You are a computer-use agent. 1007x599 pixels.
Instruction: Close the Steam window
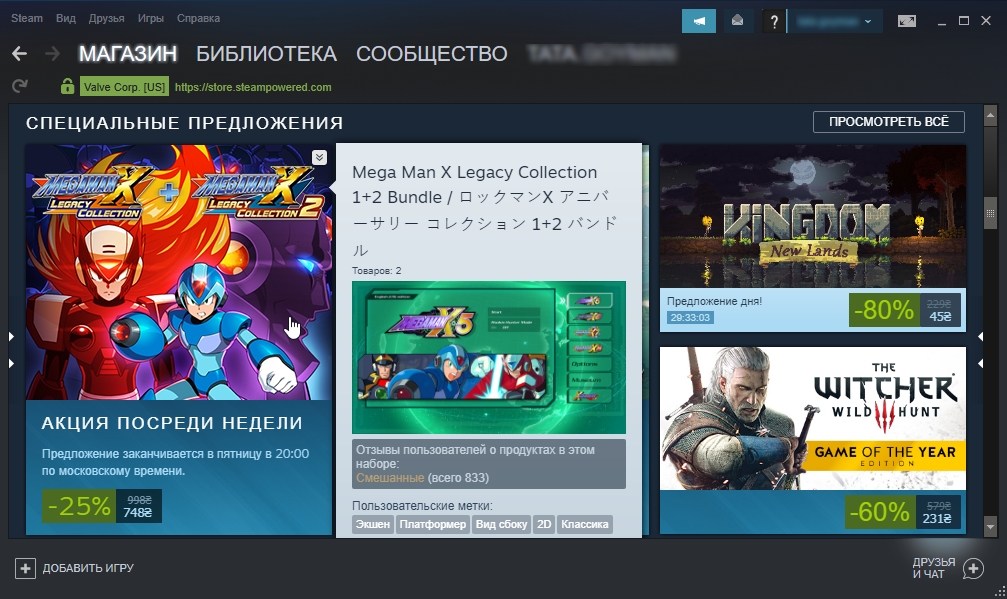point(986,21)
